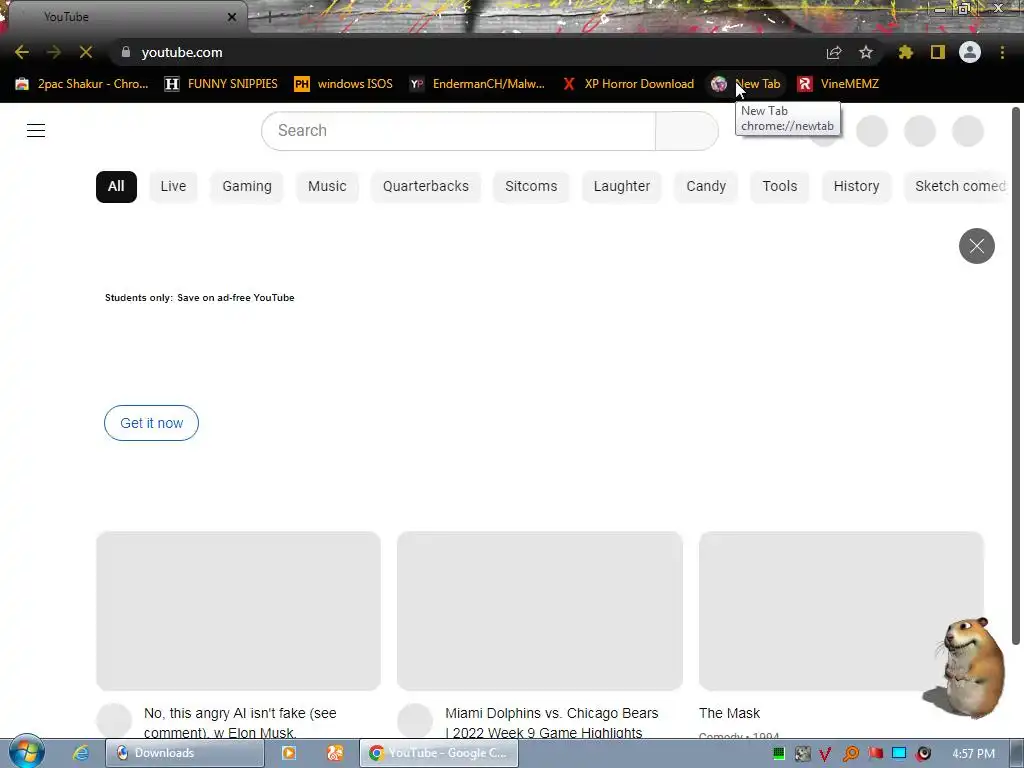Image resolution: width=1024 pixels, height=768 pixels.
Task: Select the Quarterbacks filter chip
Action: click(x=426, y=187)
